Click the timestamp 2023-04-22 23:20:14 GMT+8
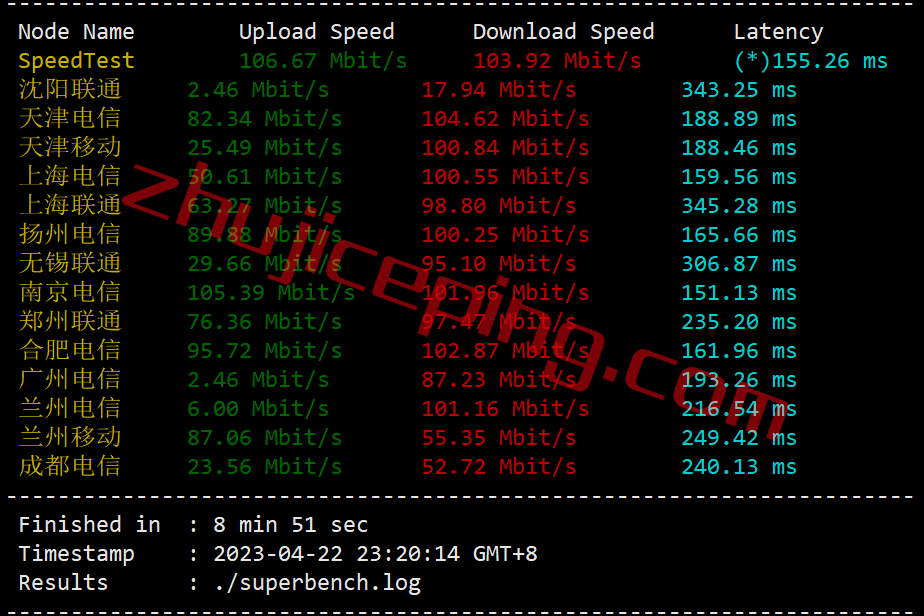The width and height of the screenshot is (924, 616). [375, 554]
